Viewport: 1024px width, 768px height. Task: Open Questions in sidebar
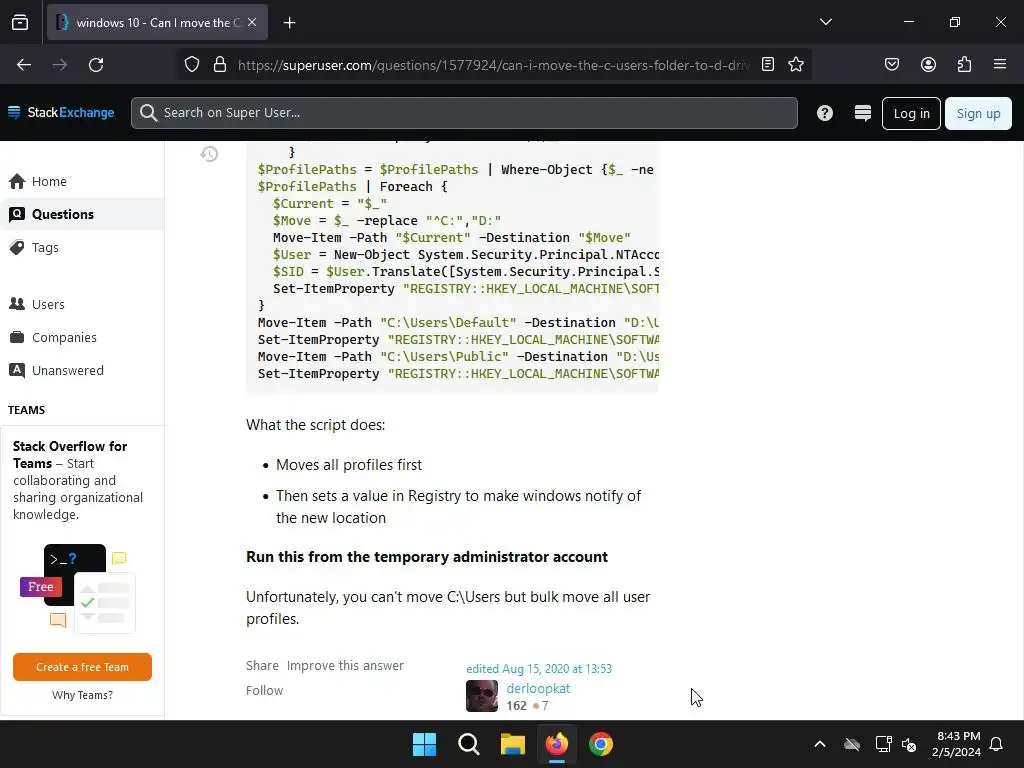pos(82,214)
